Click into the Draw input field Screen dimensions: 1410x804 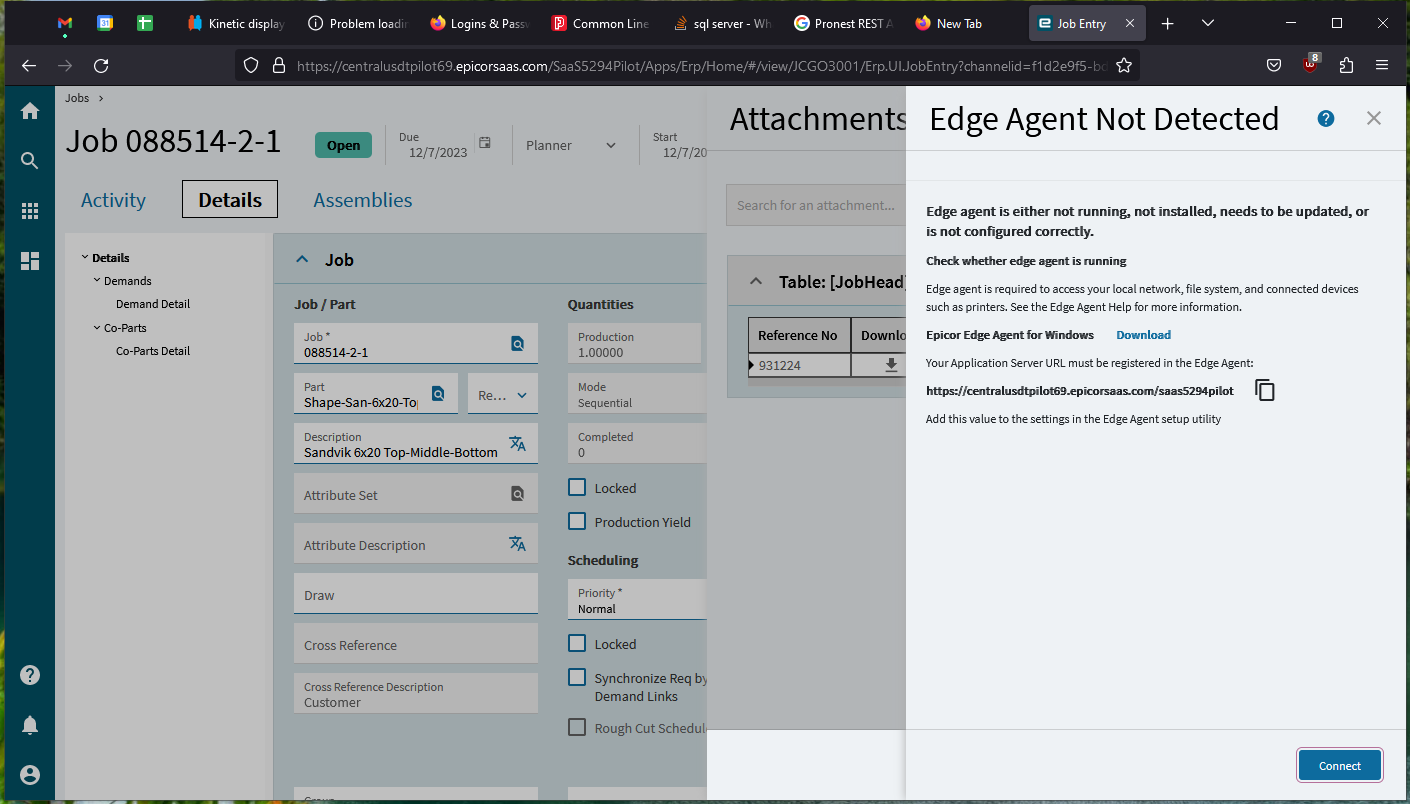click(416, 593)
